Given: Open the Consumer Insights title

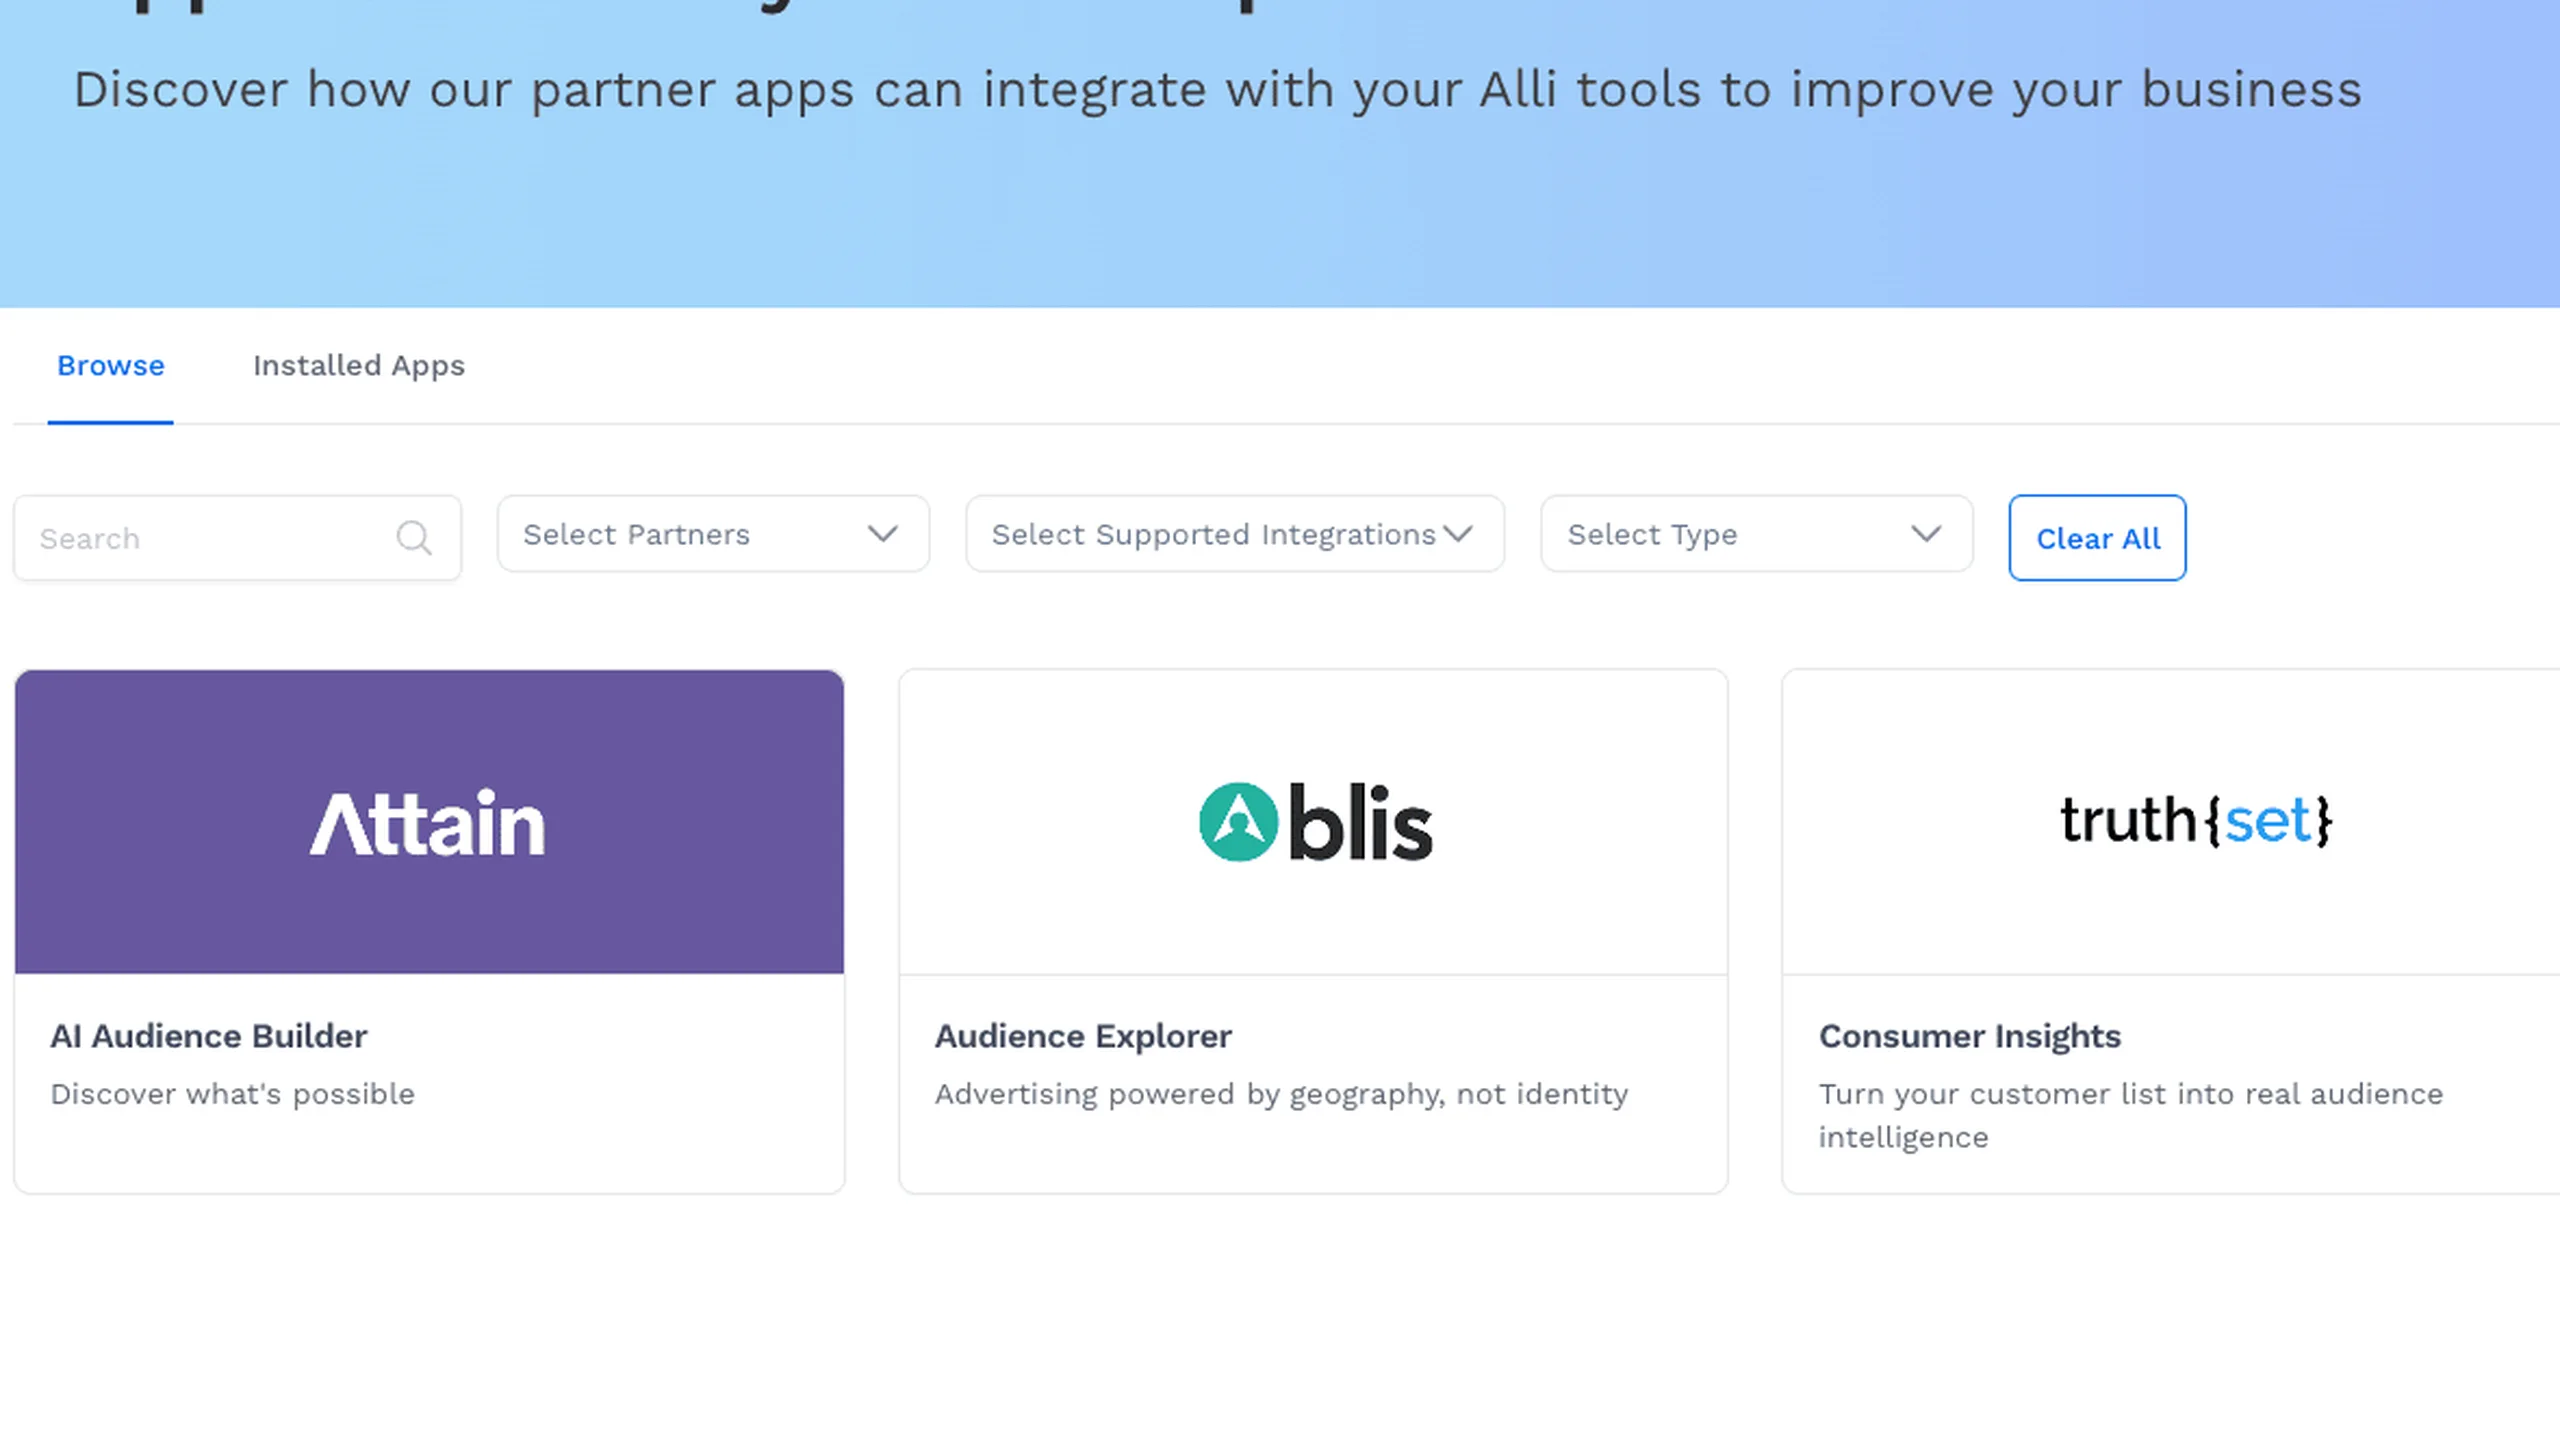Looking at the screenshot, I should pyautogui.click(x=1970, y=1036).
